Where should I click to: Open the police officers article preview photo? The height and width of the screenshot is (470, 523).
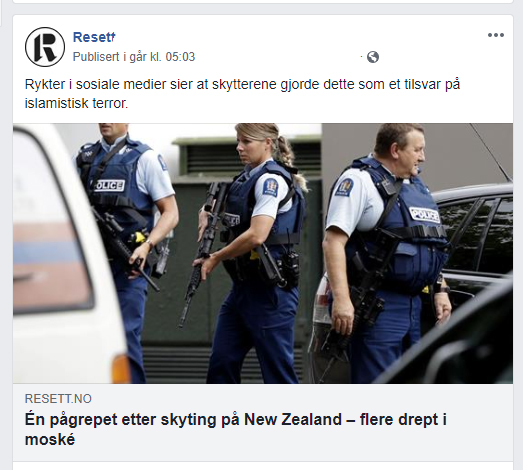263,253
